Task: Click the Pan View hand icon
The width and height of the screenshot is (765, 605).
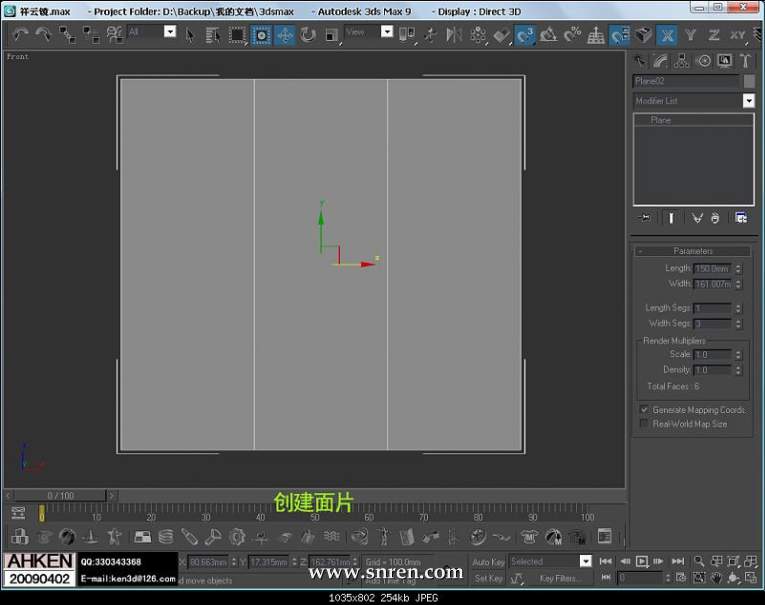Action: coord(716,578)
